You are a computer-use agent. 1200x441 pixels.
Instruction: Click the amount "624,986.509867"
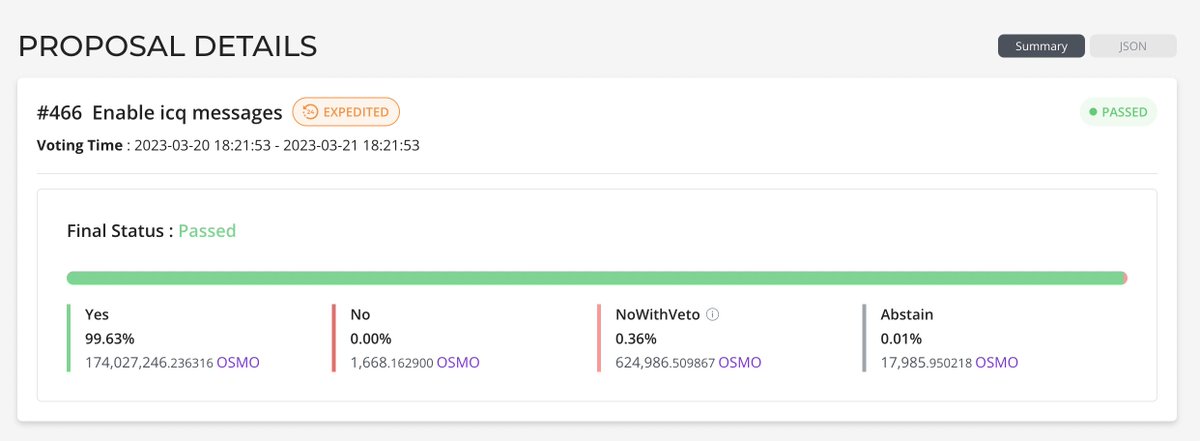click(665, 362)
